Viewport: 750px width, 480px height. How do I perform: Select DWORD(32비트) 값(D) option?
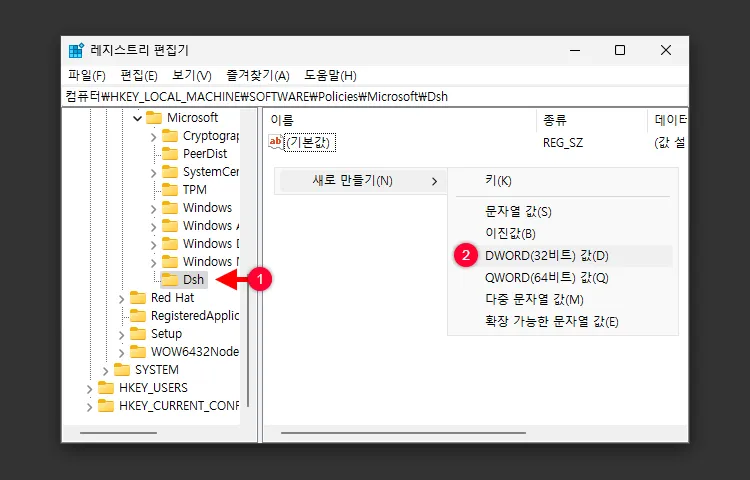coord(562,256)
